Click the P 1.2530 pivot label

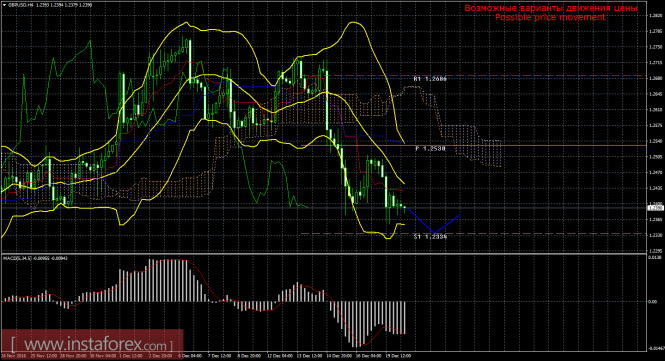(430, 148)
